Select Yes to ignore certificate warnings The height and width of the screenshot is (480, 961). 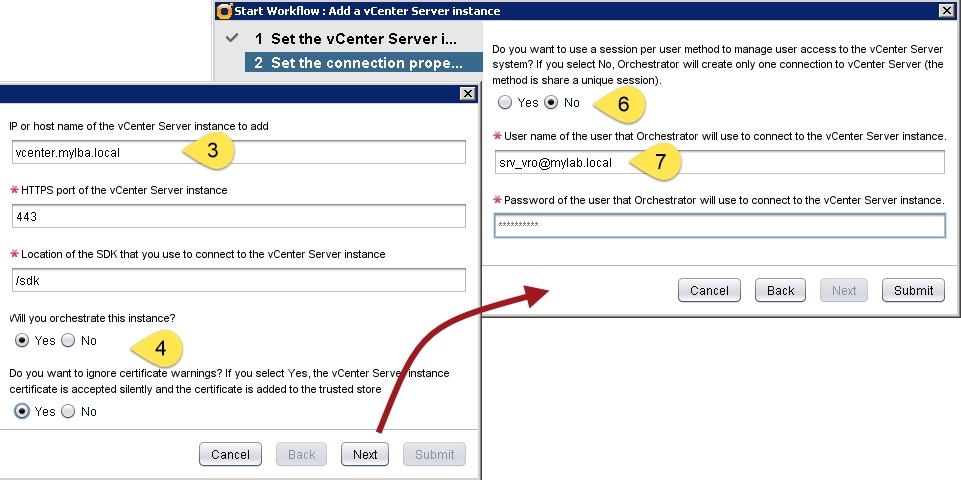tap(22, 411)
